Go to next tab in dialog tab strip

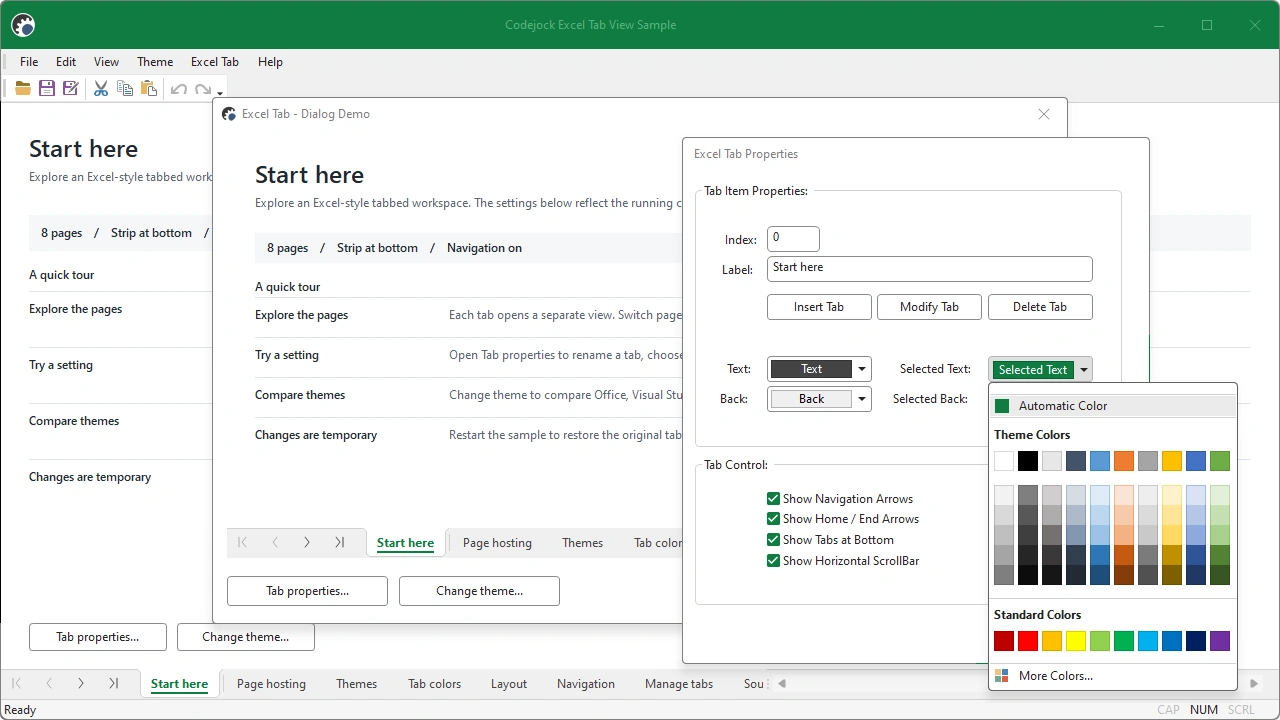(x=307, y=542)
